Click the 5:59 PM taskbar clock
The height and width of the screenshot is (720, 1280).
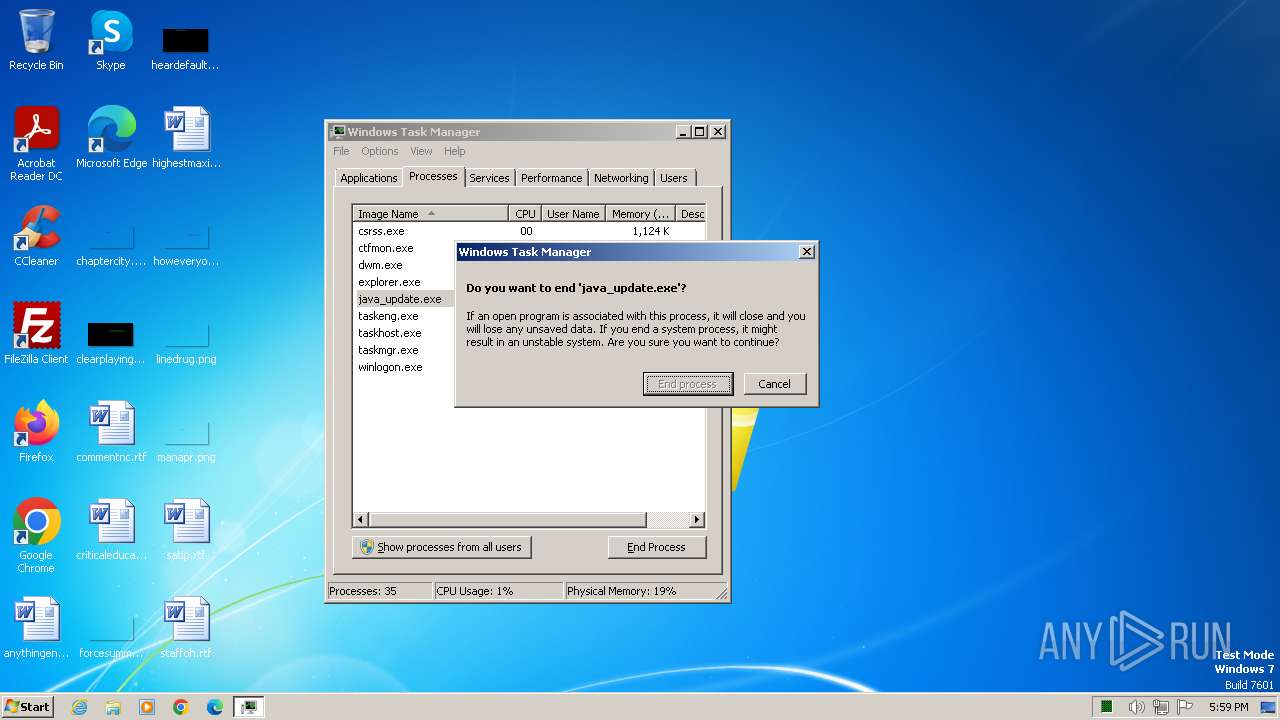click(x=1228, y=707)
